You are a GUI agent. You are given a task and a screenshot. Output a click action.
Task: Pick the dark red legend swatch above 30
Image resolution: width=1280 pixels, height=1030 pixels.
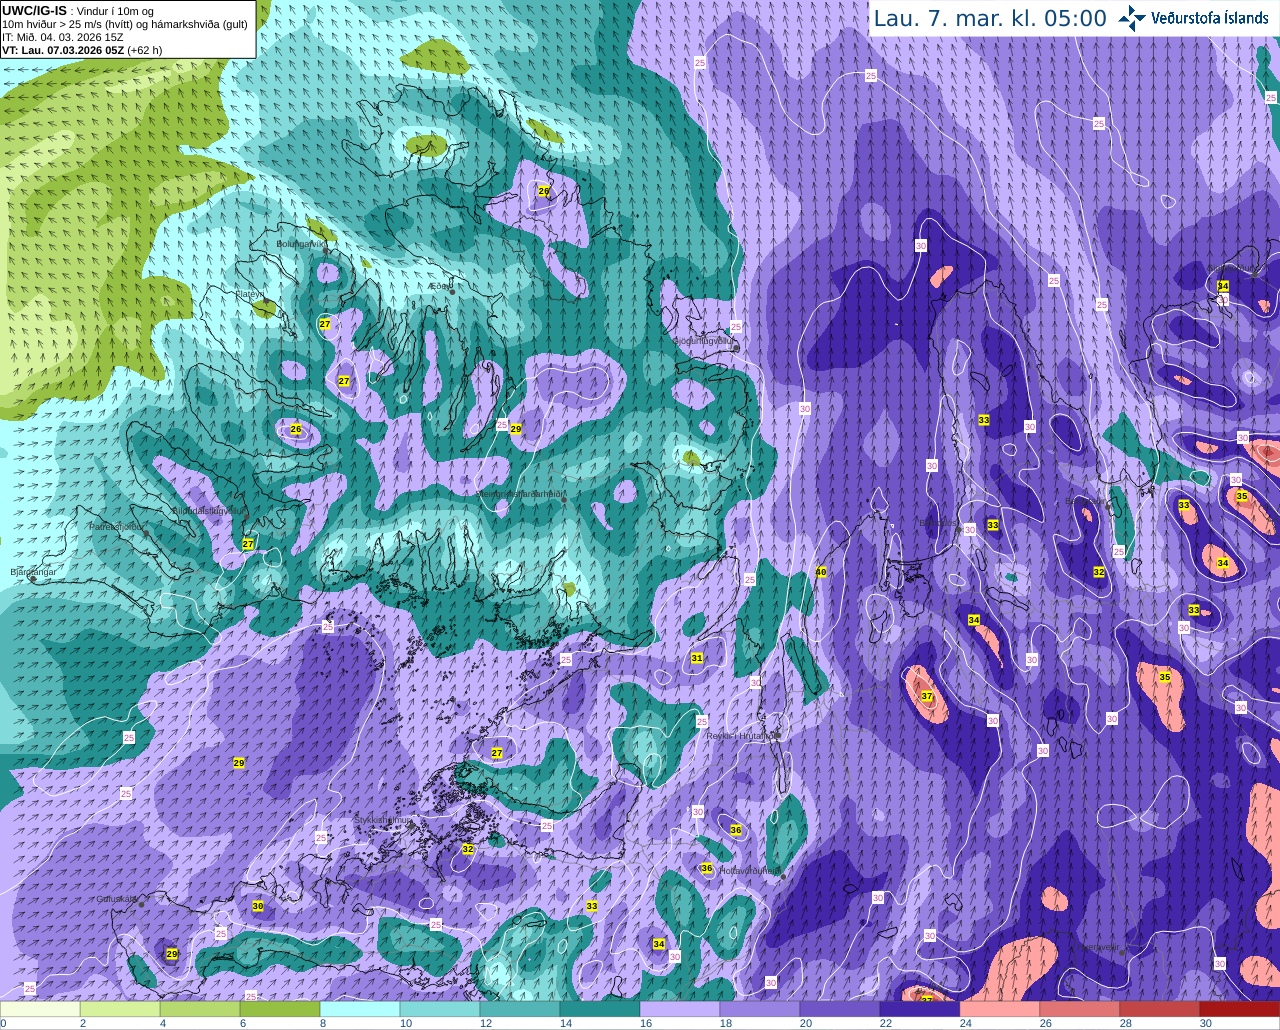[x=1240, y=1009]
